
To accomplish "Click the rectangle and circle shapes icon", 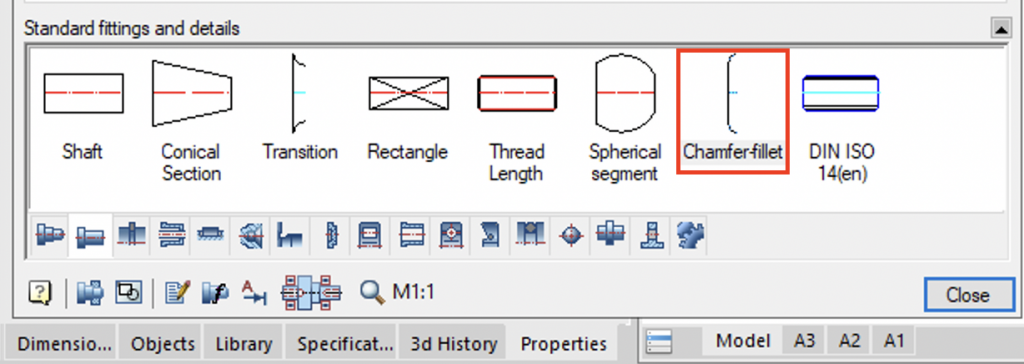I will point(129,293).
